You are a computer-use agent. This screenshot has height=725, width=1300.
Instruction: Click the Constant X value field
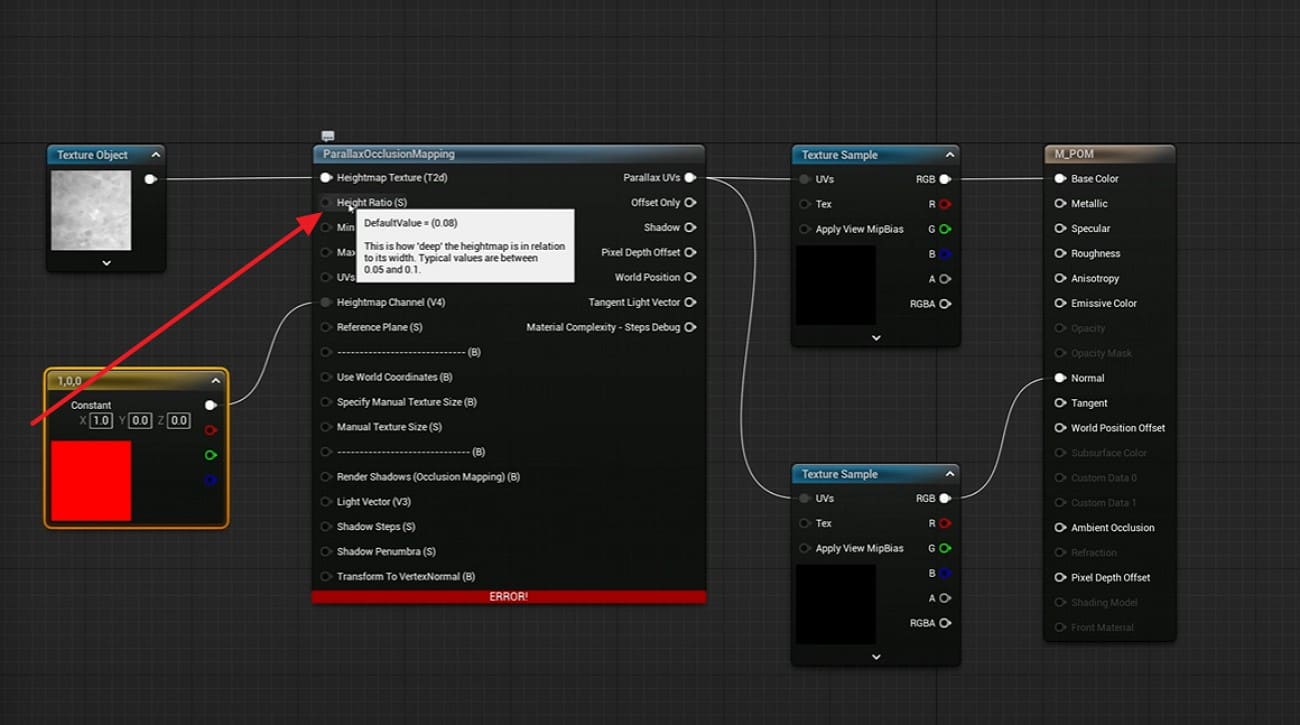click(101, 421)
